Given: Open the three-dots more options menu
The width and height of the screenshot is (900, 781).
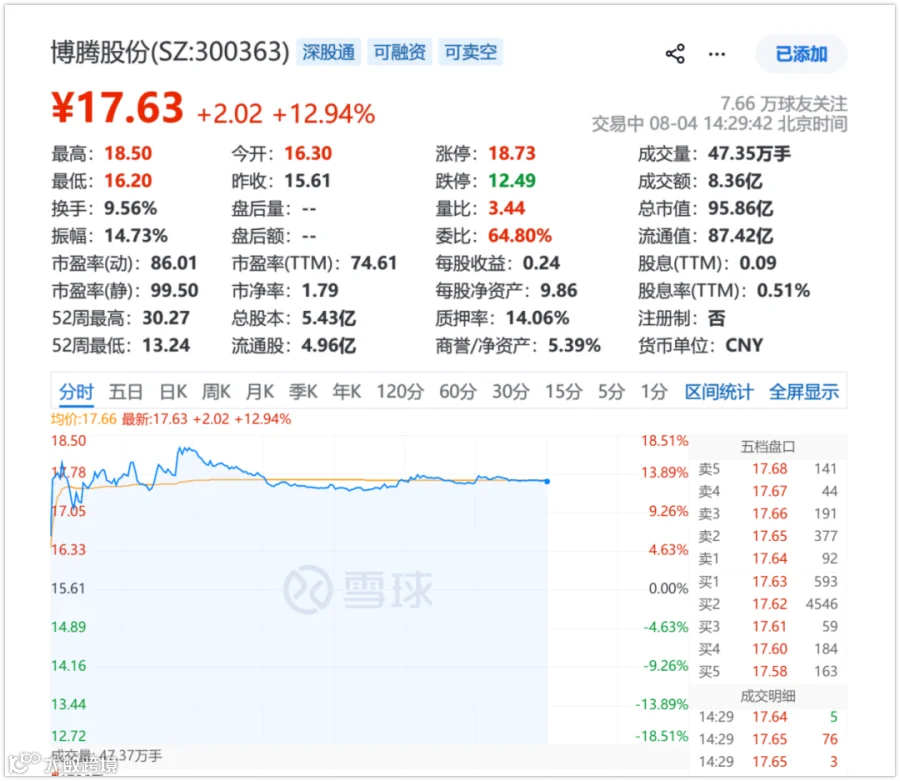Looking at the screenshot, I should 716,54.
